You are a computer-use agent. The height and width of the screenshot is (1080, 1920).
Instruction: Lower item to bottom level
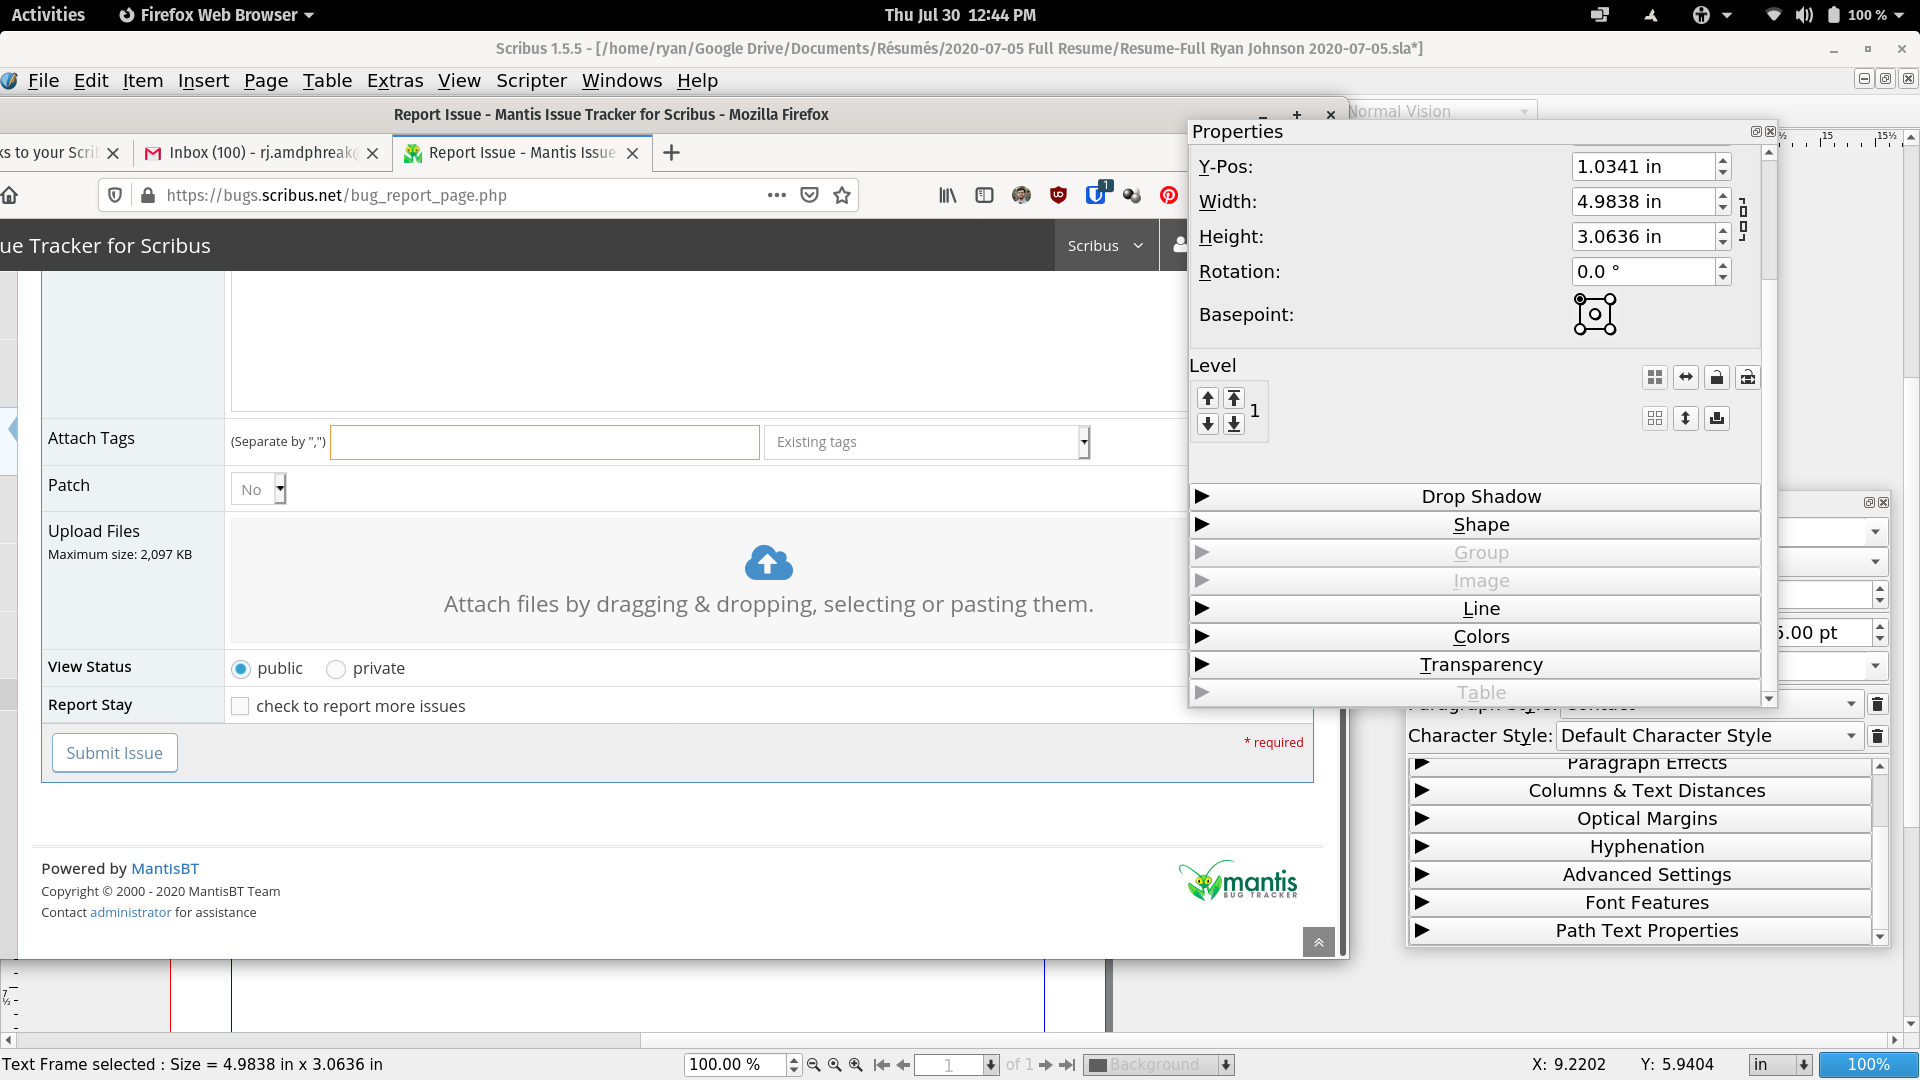coord(1234,424)
